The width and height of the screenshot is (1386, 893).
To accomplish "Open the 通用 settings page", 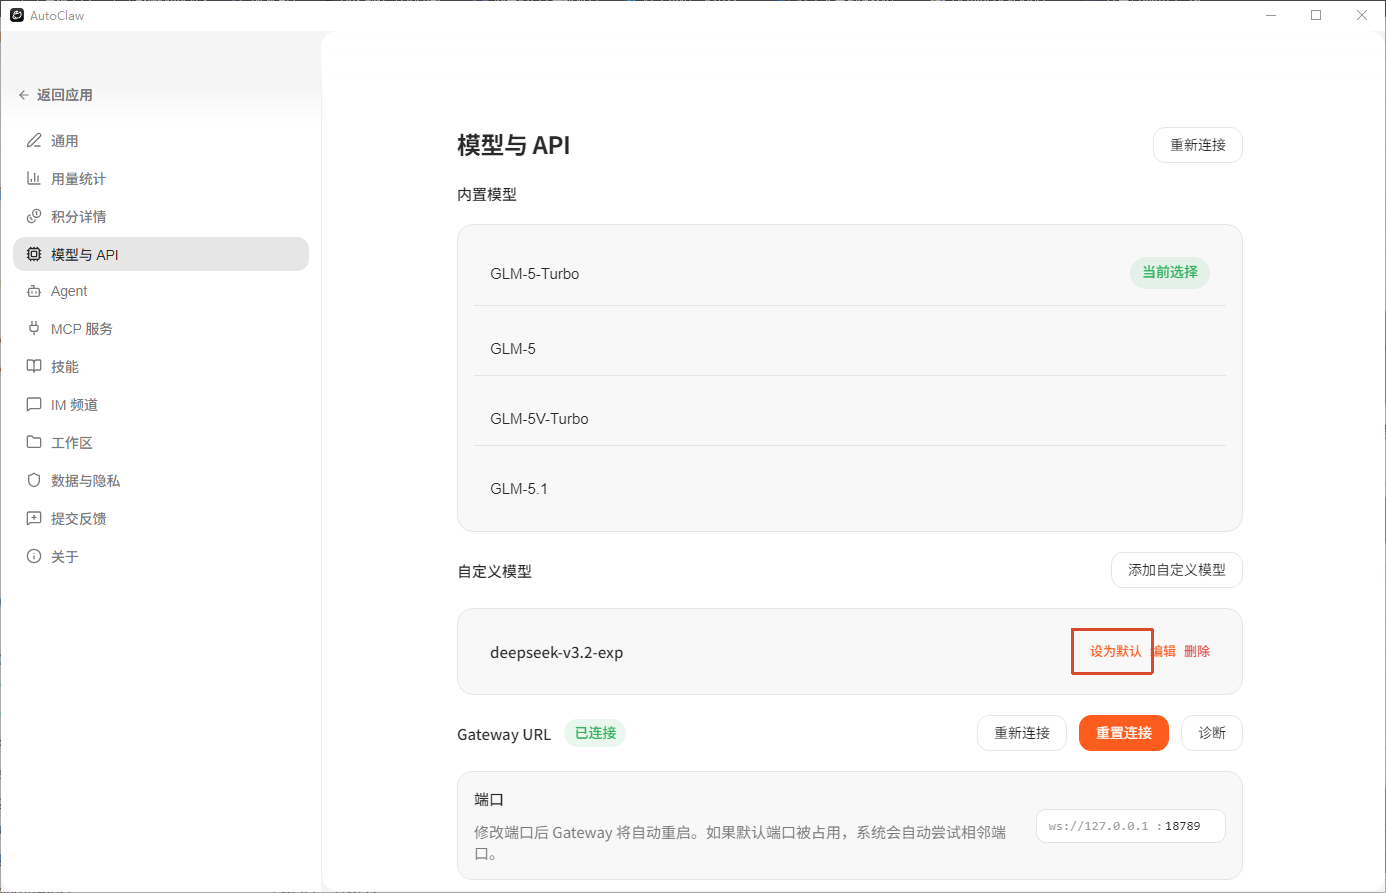I will click(161, 141).
